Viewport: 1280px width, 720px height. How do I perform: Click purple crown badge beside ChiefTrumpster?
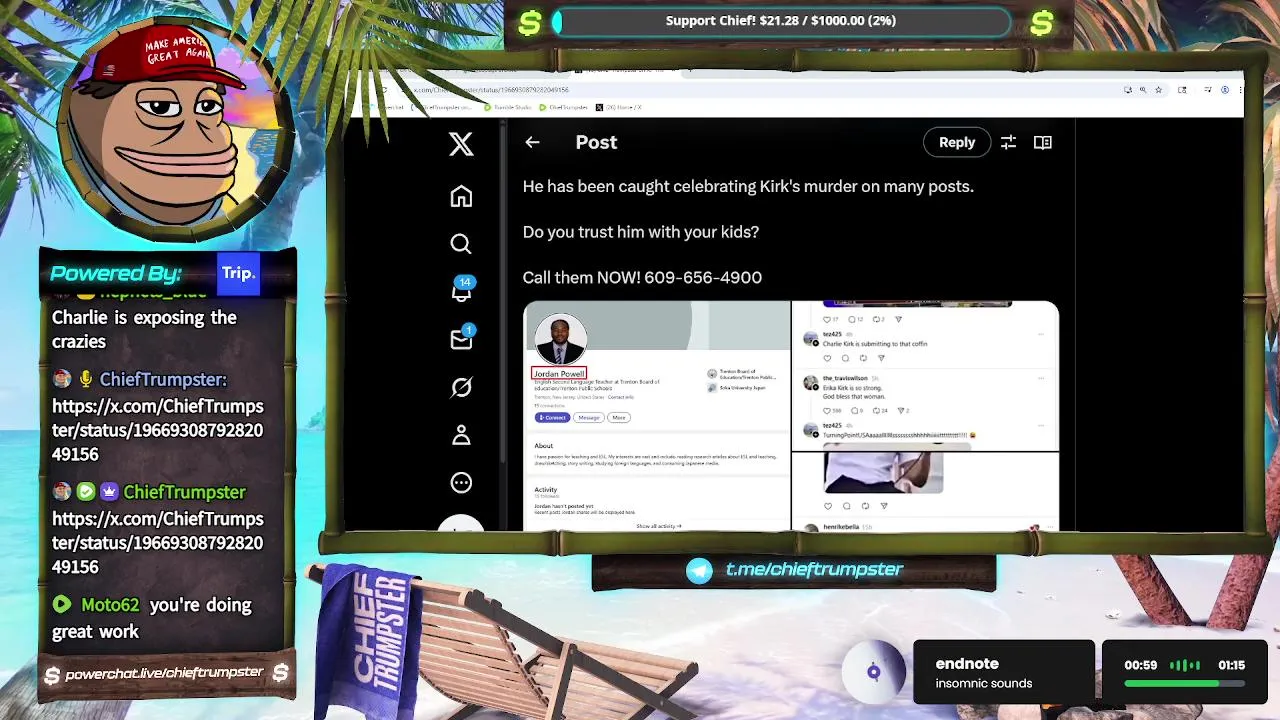(x=108, y=492)
